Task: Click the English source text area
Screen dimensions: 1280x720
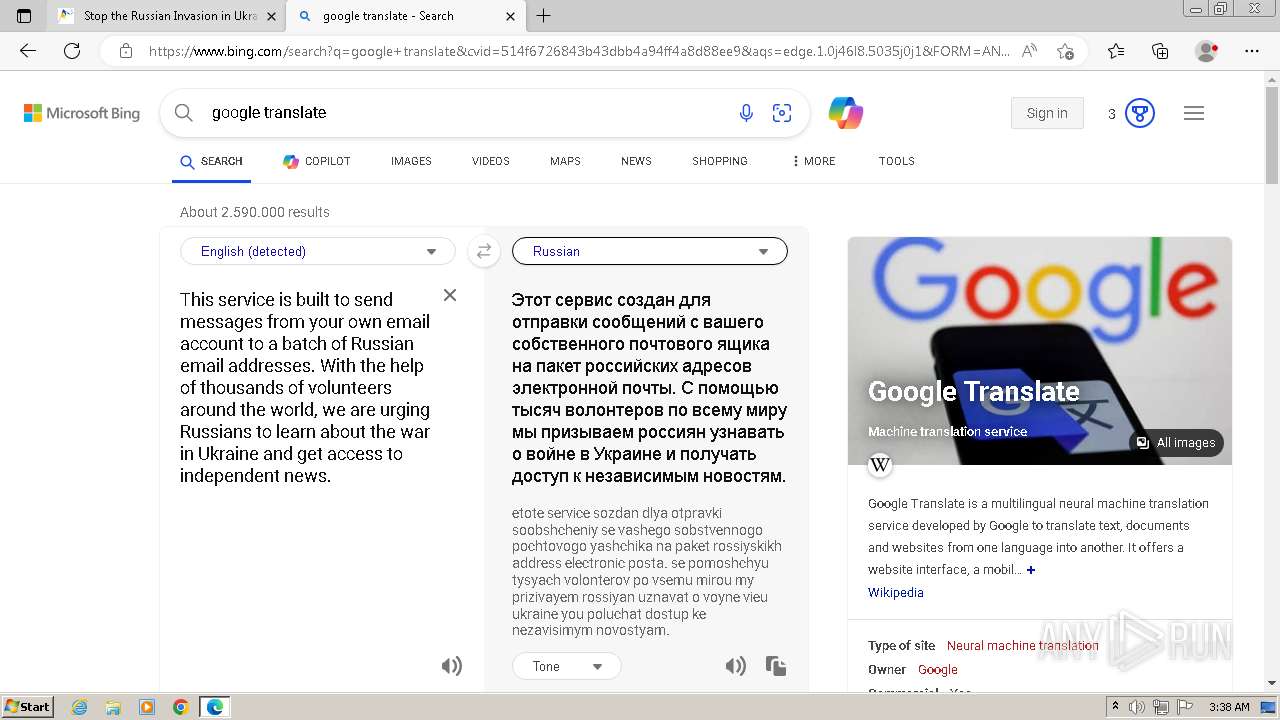Action: [x=305, y=387]
